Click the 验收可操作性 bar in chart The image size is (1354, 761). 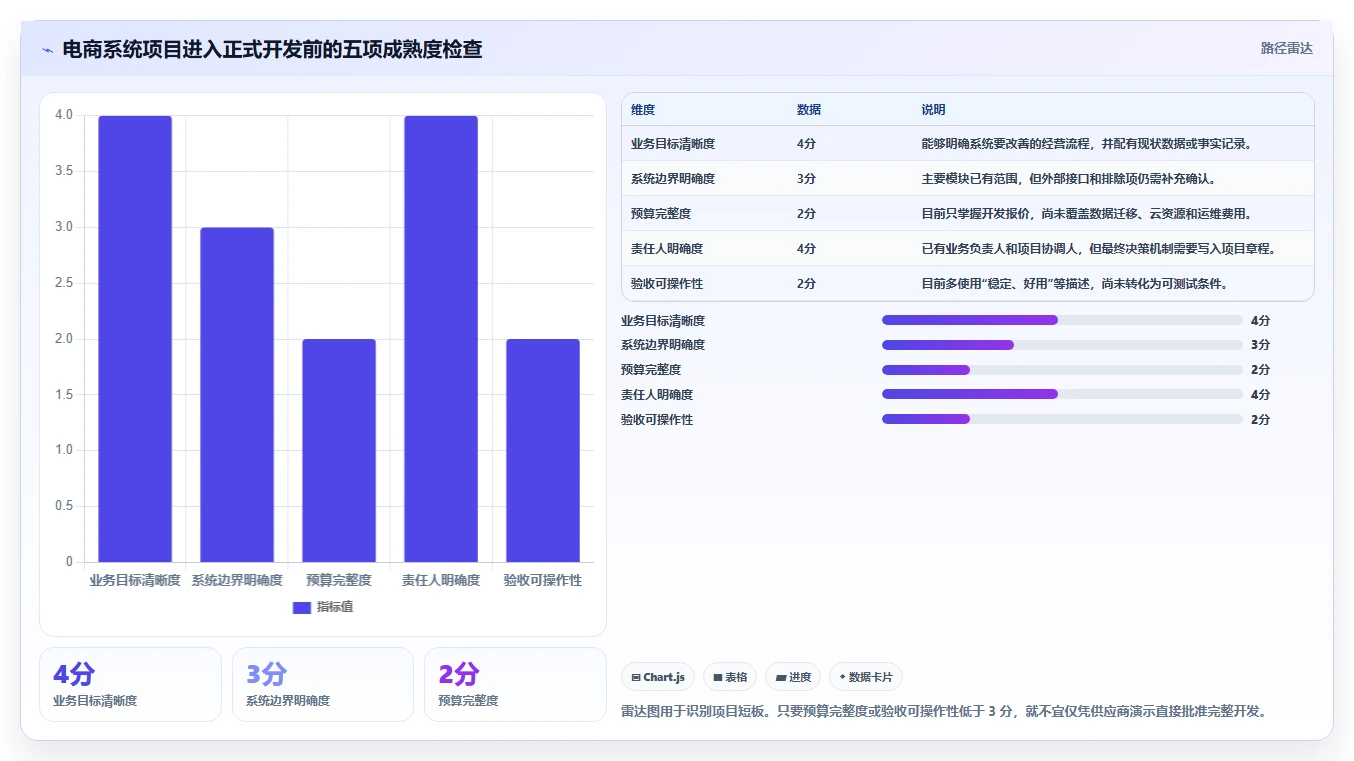543,451
